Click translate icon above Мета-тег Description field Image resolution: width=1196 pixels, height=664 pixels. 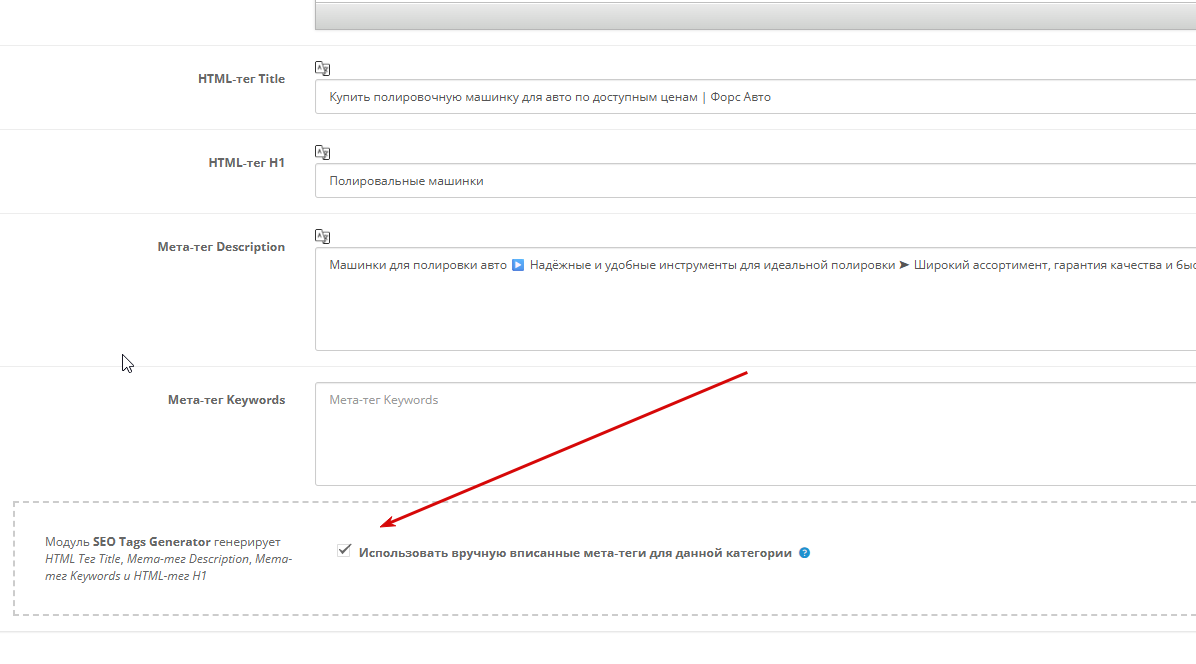click(x=323, y=236)
